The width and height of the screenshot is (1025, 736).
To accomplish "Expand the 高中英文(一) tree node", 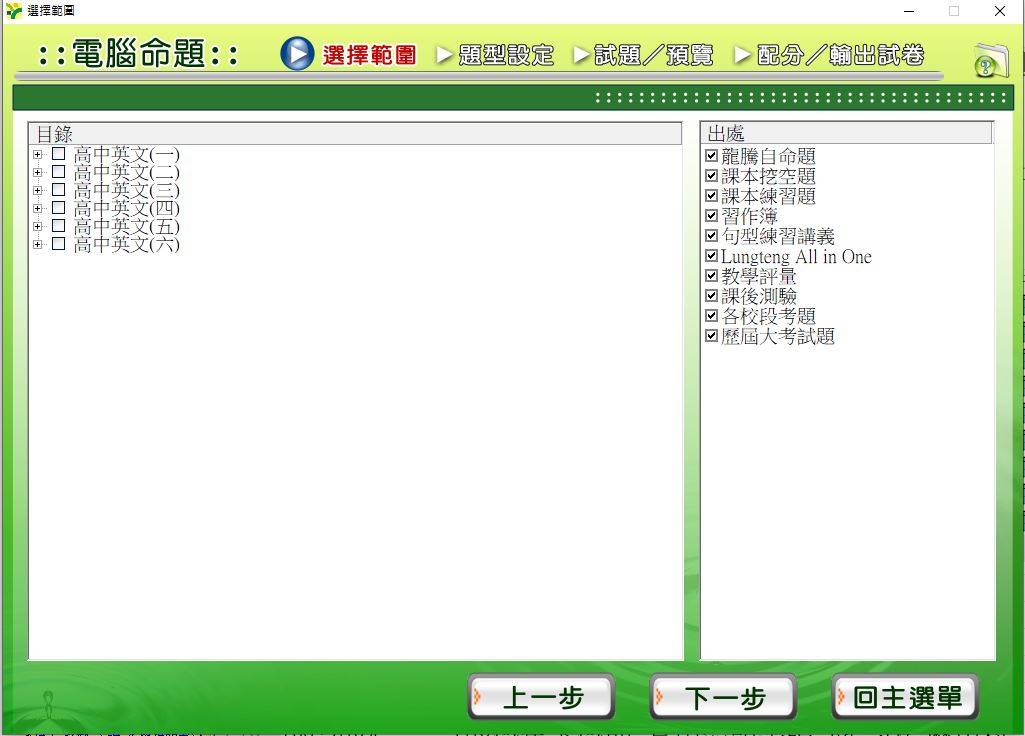I will (38, 155).
